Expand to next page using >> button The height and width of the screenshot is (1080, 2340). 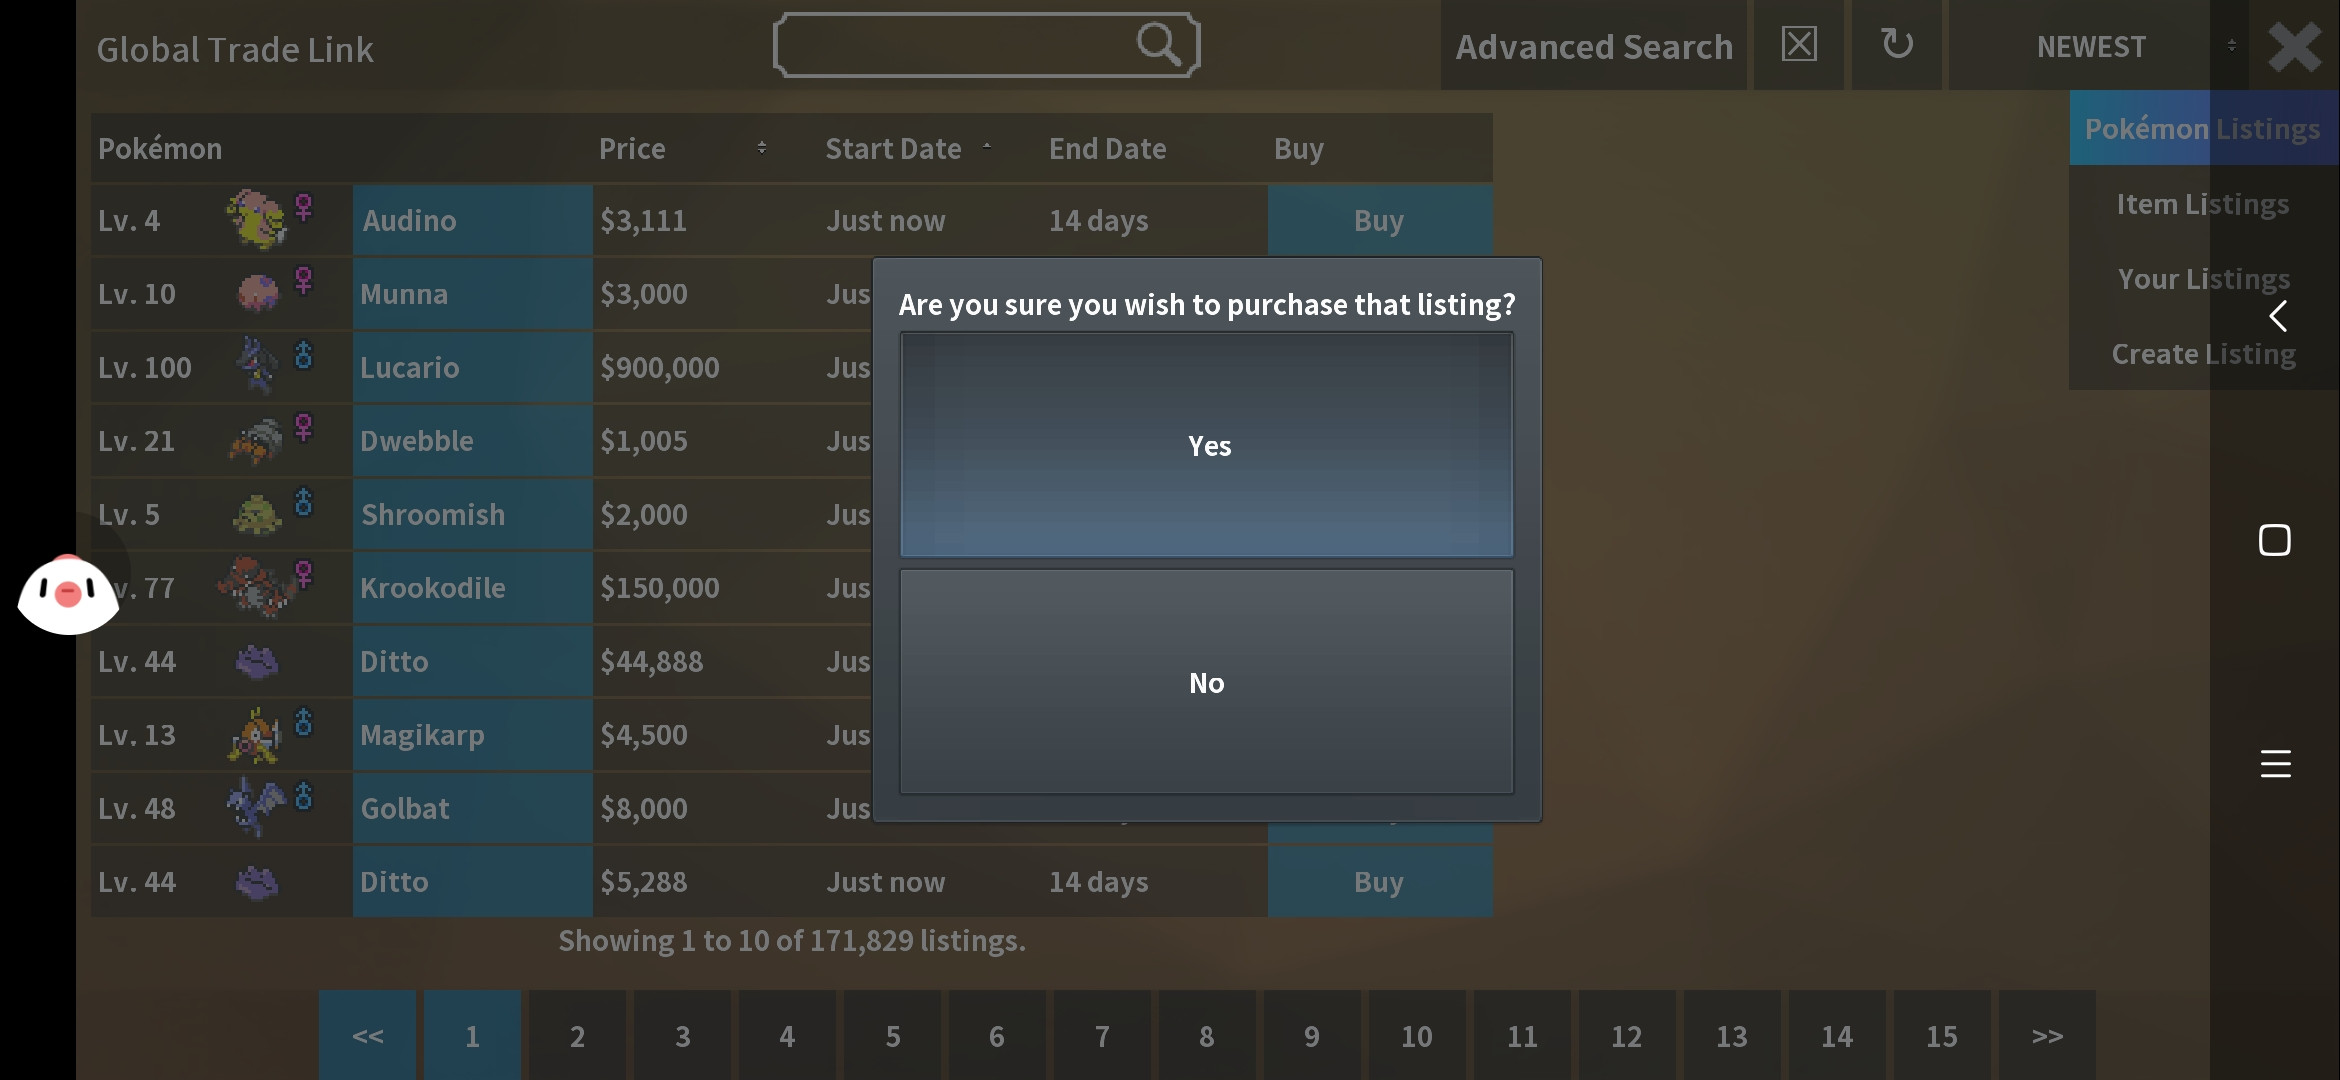click(x=2048, y=1035)
